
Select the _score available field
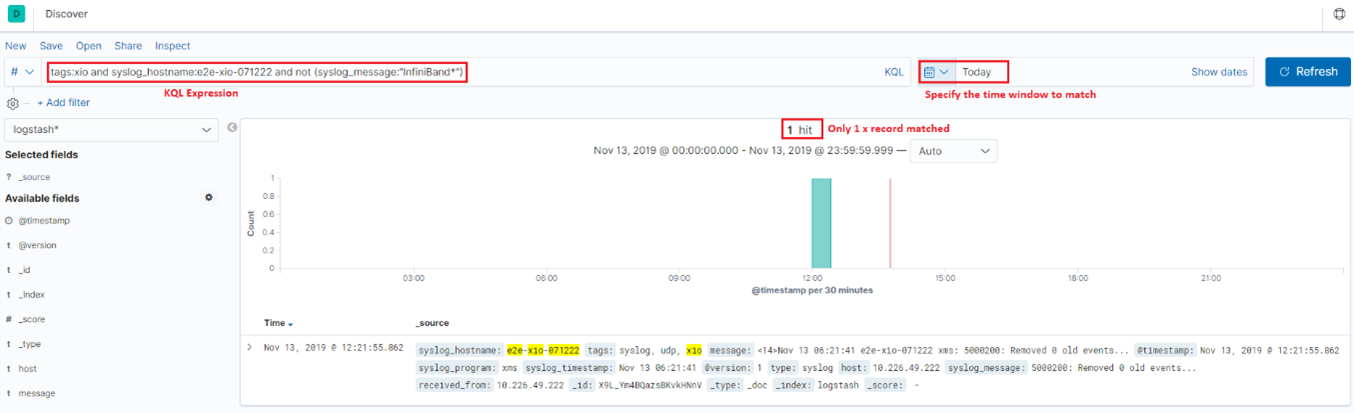31,319
